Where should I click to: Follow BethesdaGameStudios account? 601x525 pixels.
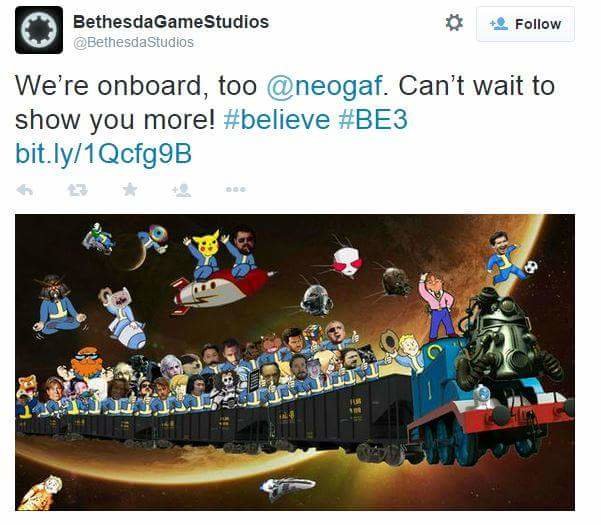[x=525, y=24]
